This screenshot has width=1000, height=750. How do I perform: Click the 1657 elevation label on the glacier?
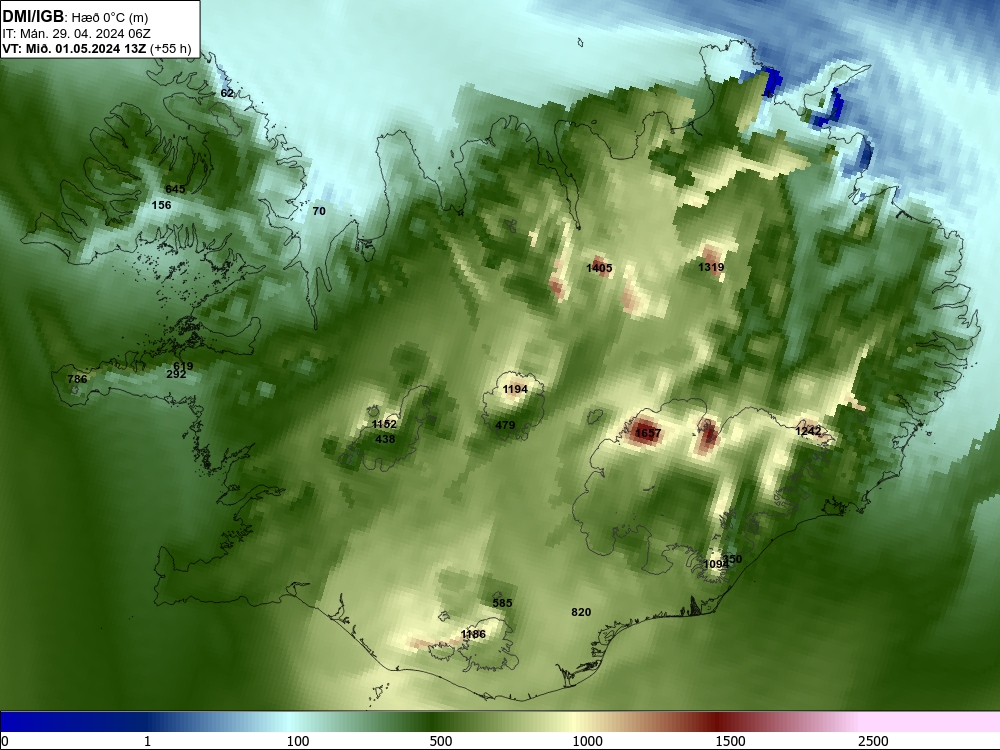[648, 434]
